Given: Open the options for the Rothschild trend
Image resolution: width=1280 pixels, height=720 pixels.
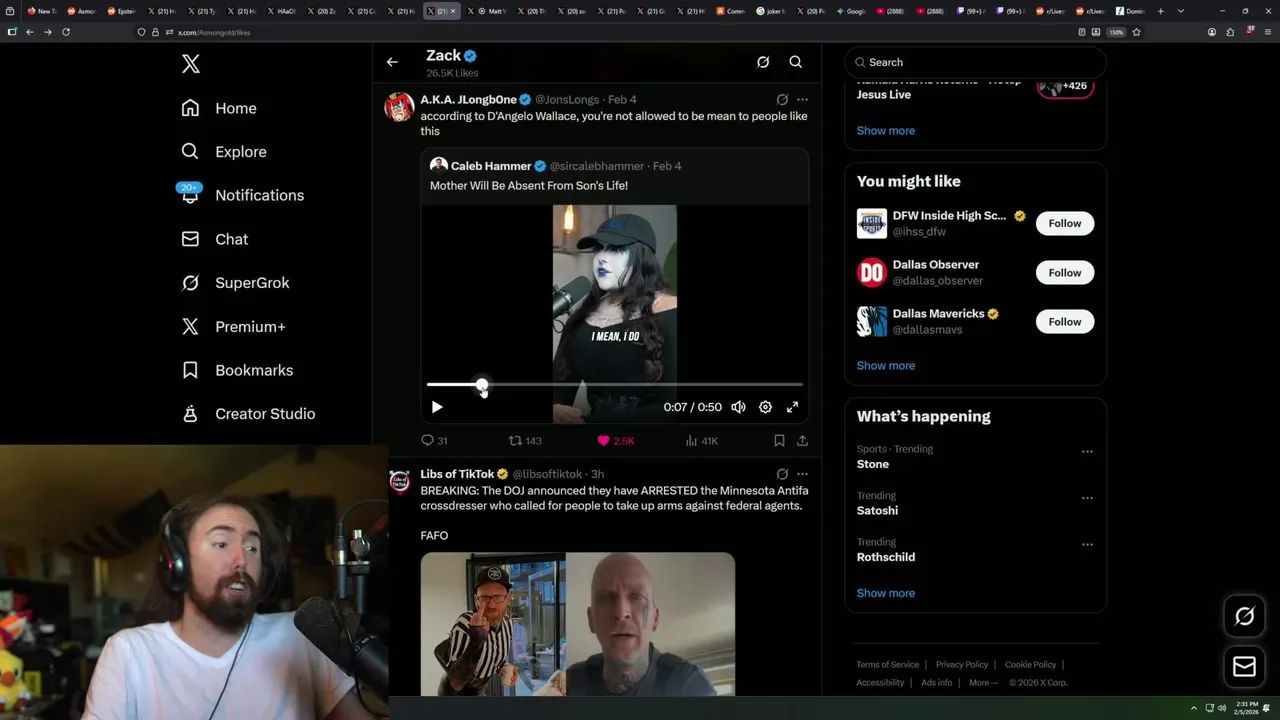Looking at the screenshot, I should click(1087, 545).
